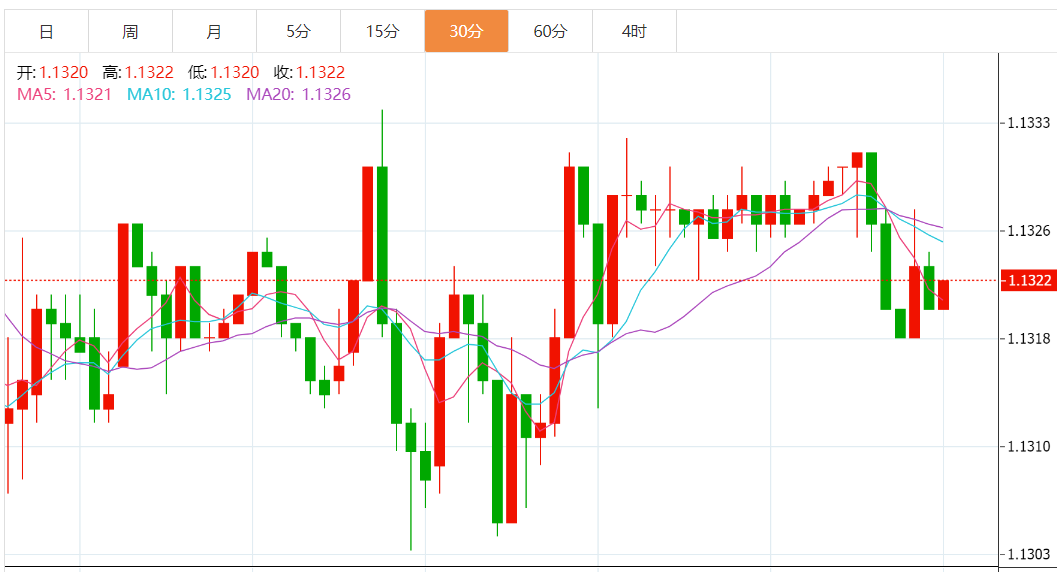Click the MA20 indicator label
Image resolution: width=1057 pixels, height=572 pixels.
coord(298,94)
